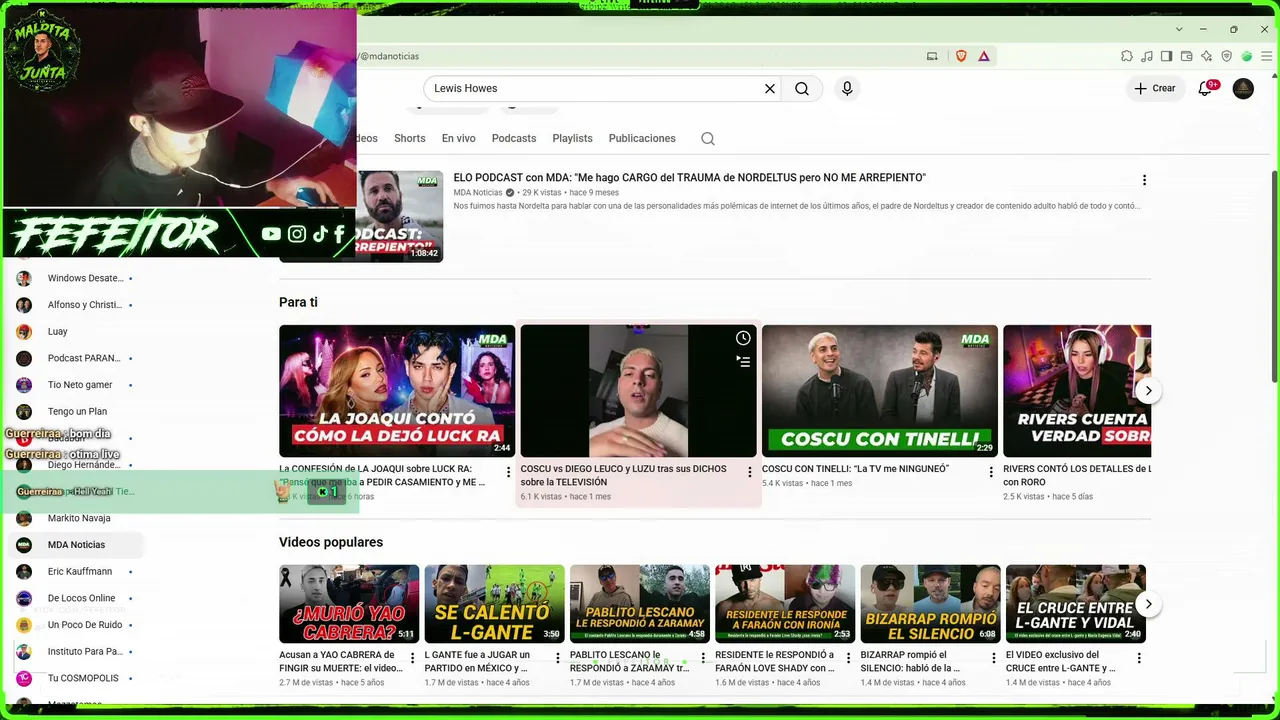This screenshot has height=720, width=1280.
Task: Open the Brave Wallet icon
Action: pyautogui.click(x=1187, y=56)
